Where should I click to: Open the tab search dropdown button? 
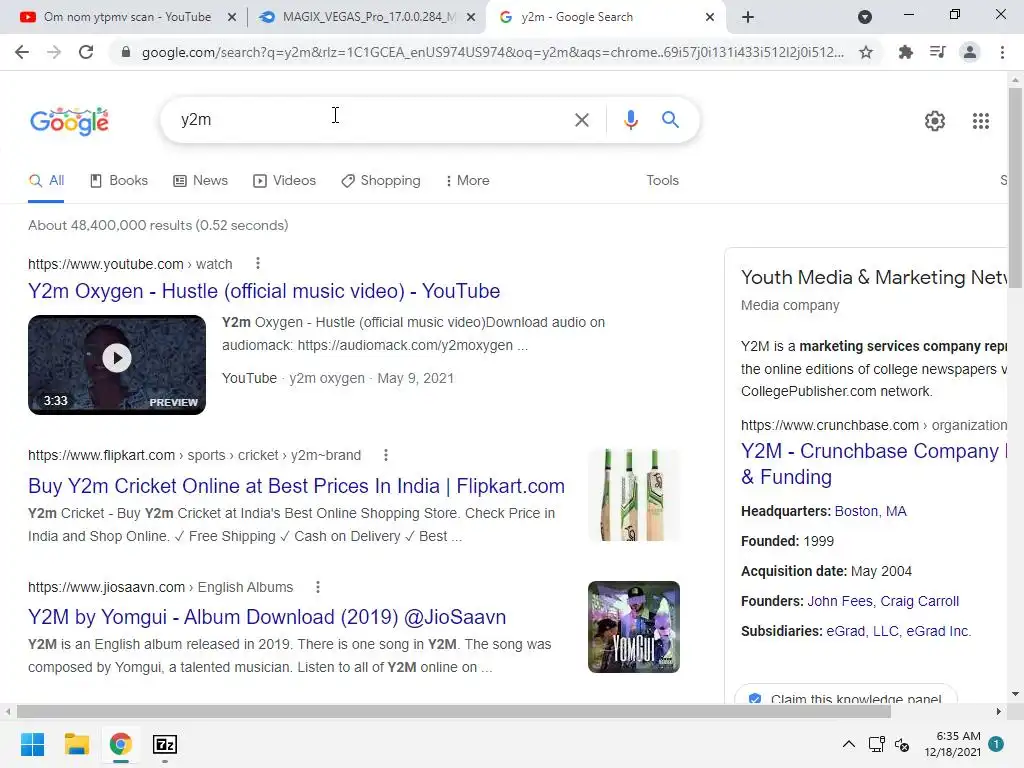coord(865,17)
